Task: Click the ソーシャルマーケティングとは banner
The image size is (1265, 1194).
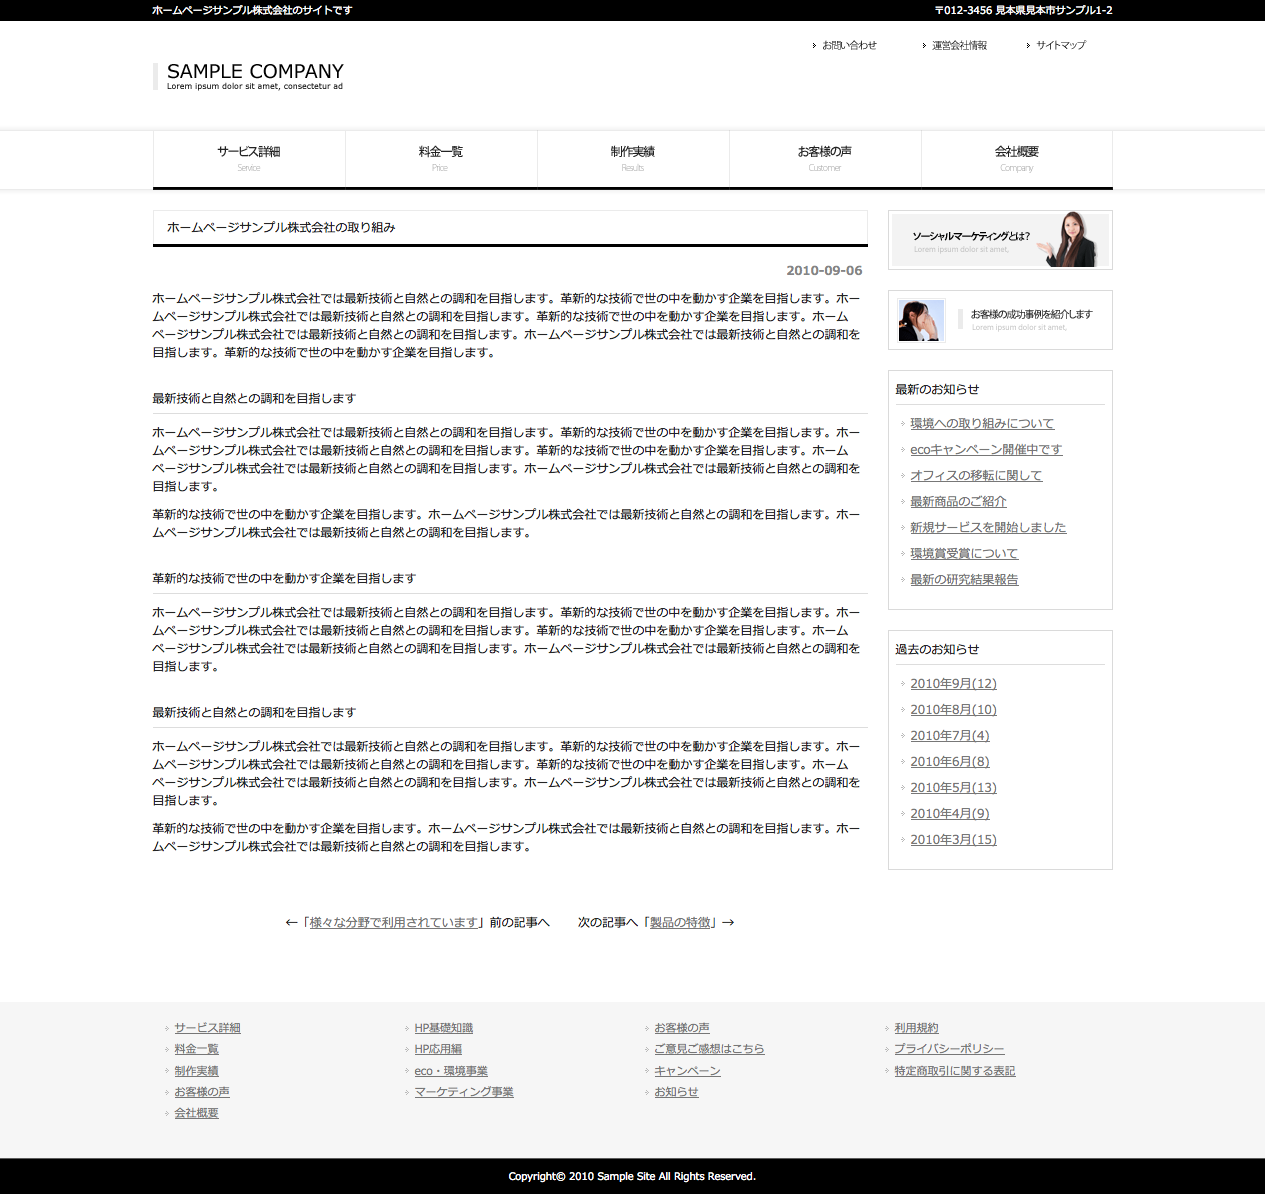Action: coord(1000,240)
